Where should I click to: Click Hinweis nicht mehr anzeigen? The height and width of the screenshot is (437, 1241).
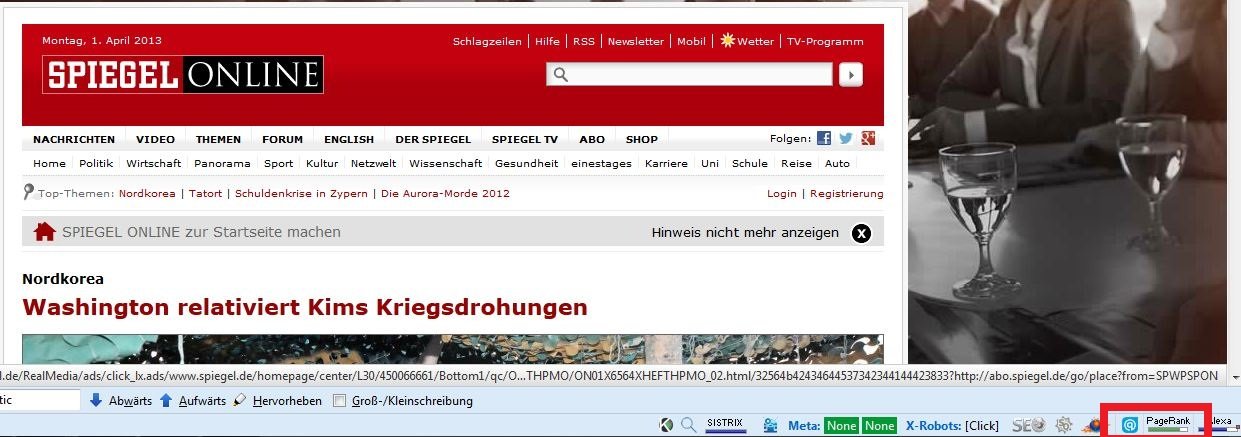[745, 233]
